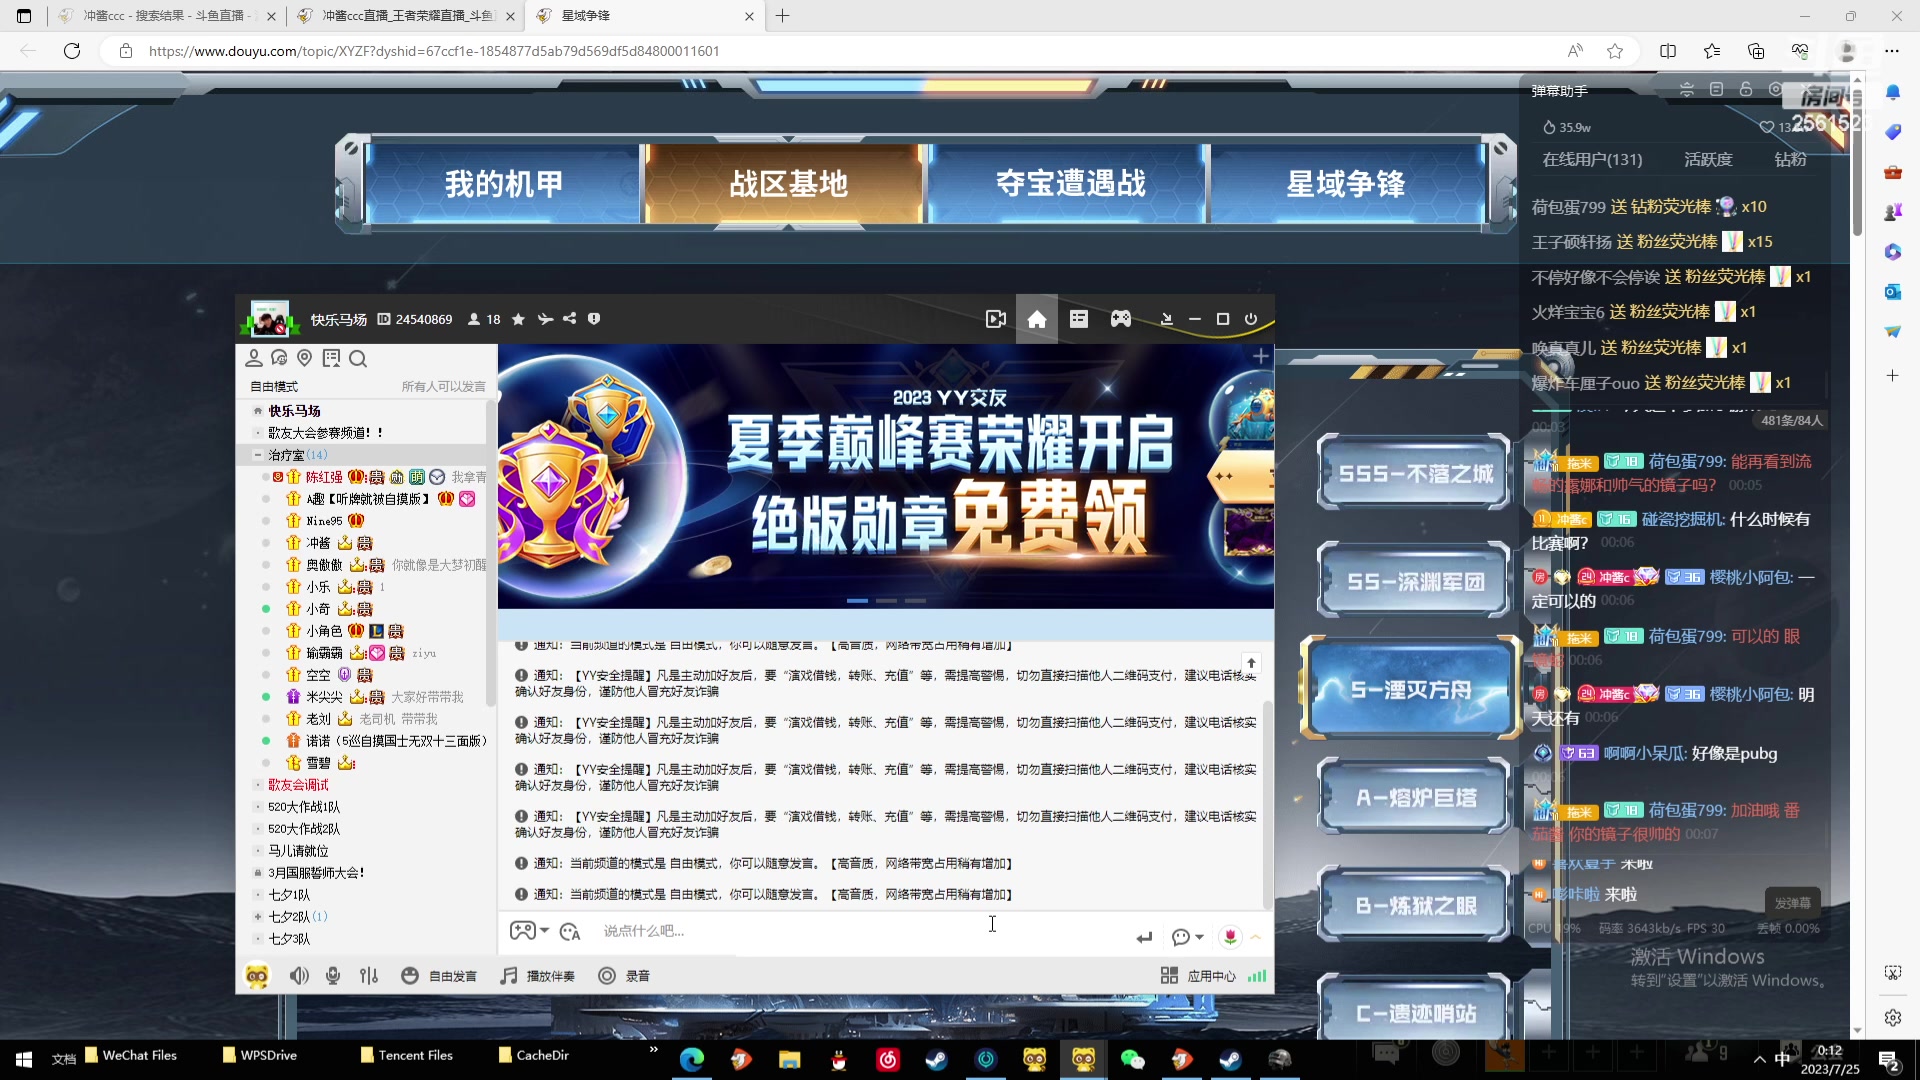1920x1080 pixels.
Task: Click the 发弹幕 send button
Action: click(1795, 902)
